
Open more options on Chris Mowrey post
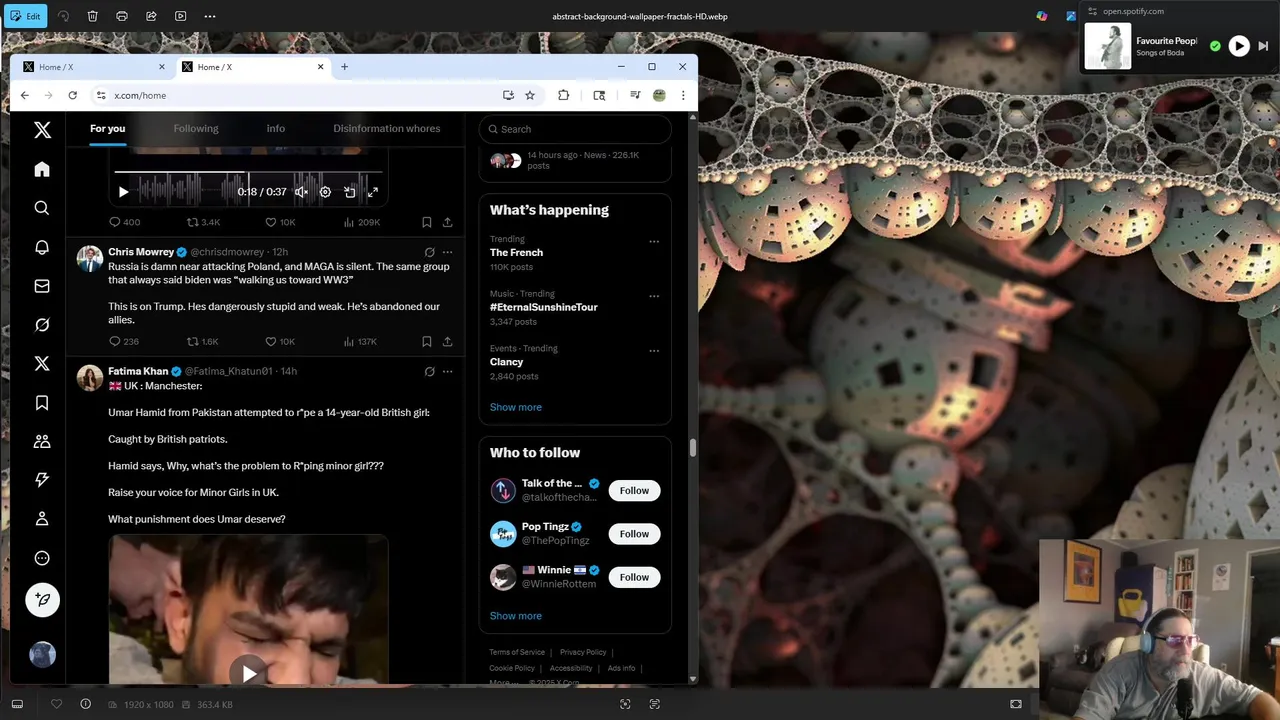coord(447,252)
